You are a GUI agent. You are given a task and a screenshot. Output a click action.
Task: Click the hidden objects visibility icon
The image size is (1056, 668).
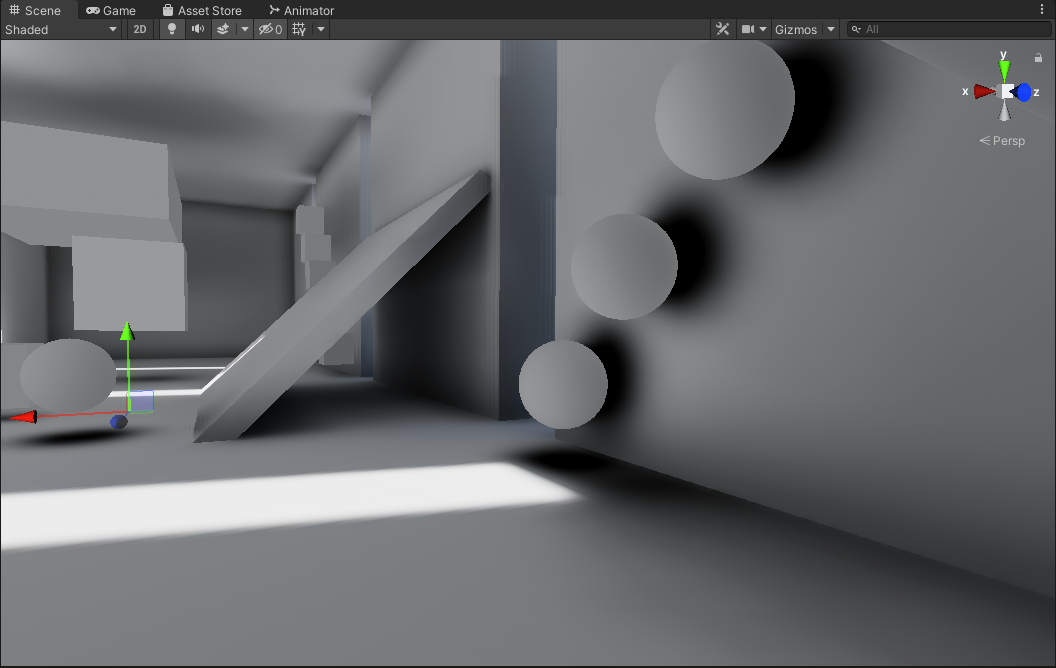pyautogui.click(x=270, y=29)
